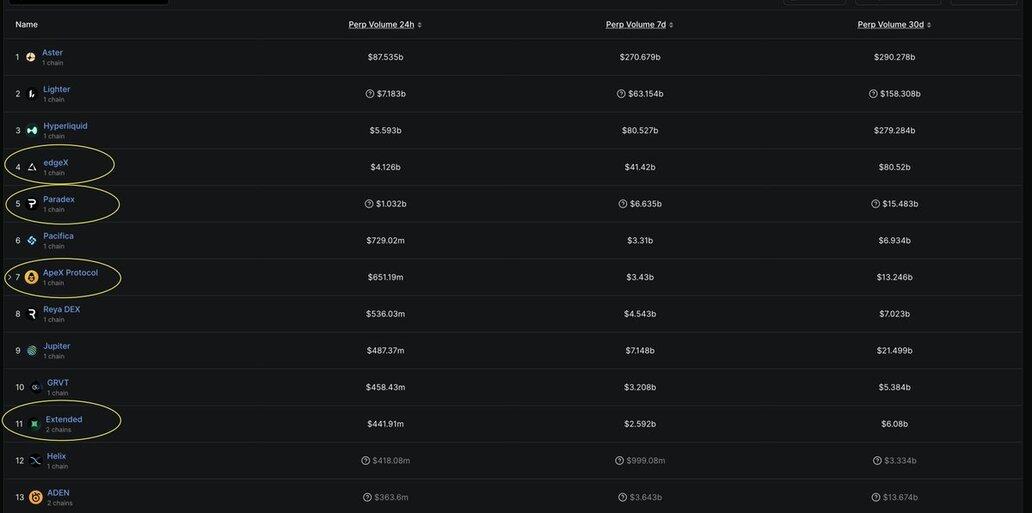Click the Lighter protocol logo icon
This screenshot has width=1032, height=513.
(32, 94)
